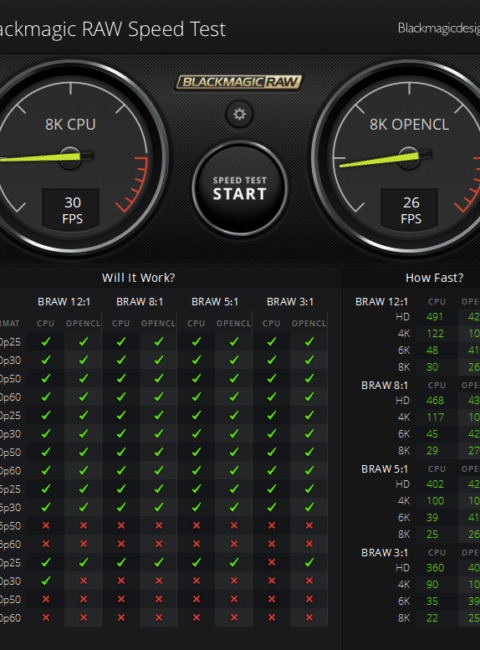The width and height of the screenshot is (480, 650).
Task: Select the 29 value for BRAW 8:1 8K
Action: [432, 451]
